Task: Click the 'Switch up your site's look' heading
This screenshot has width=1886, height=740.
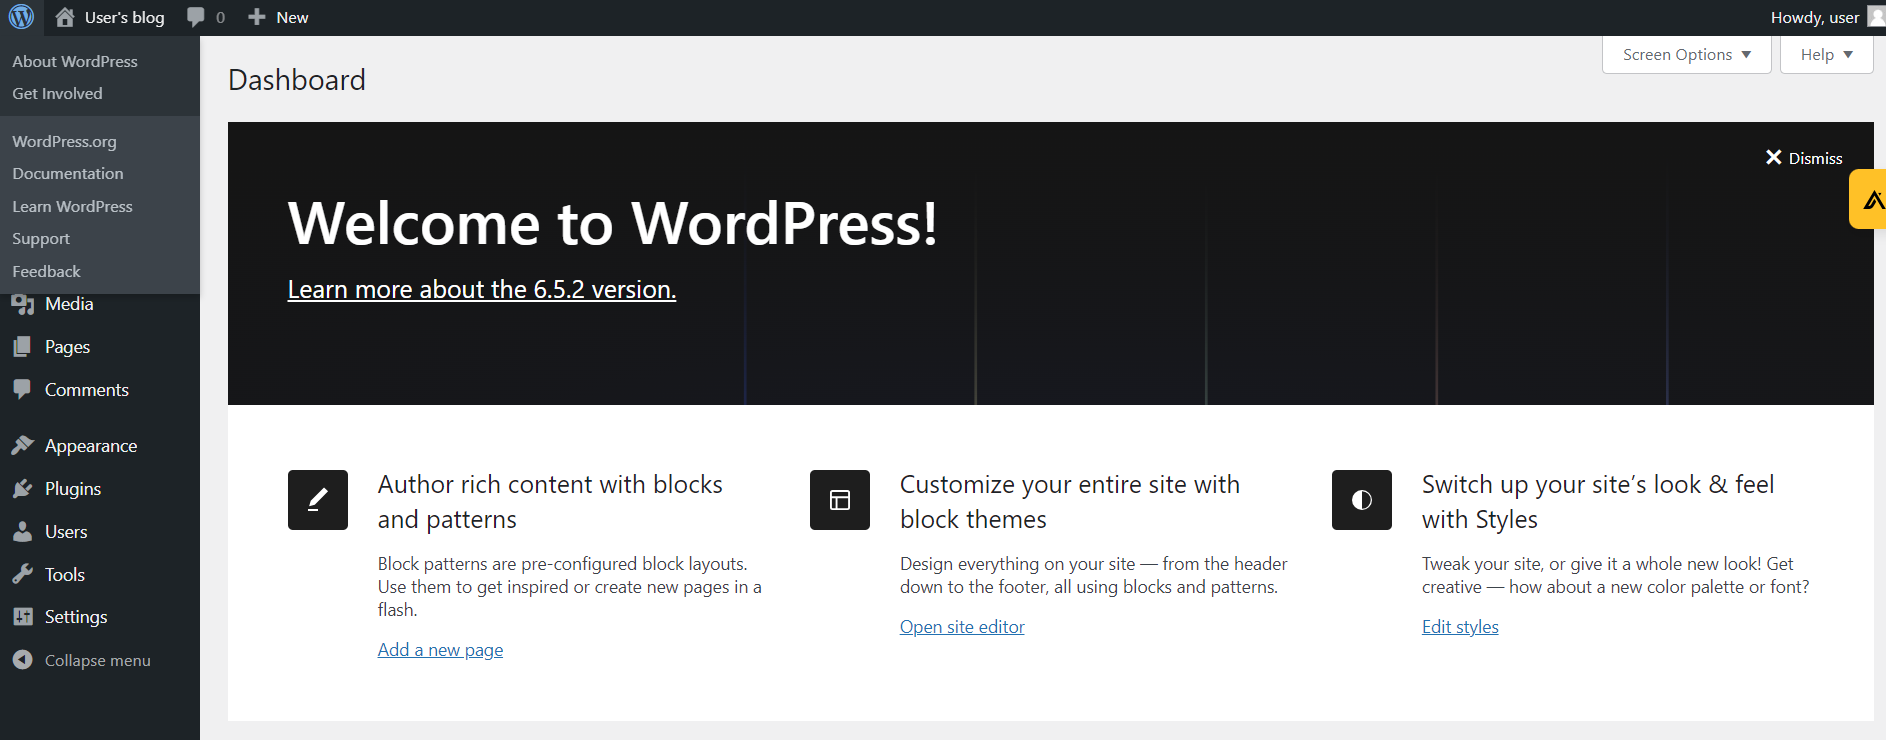Action: click(x=1598, y=502)
